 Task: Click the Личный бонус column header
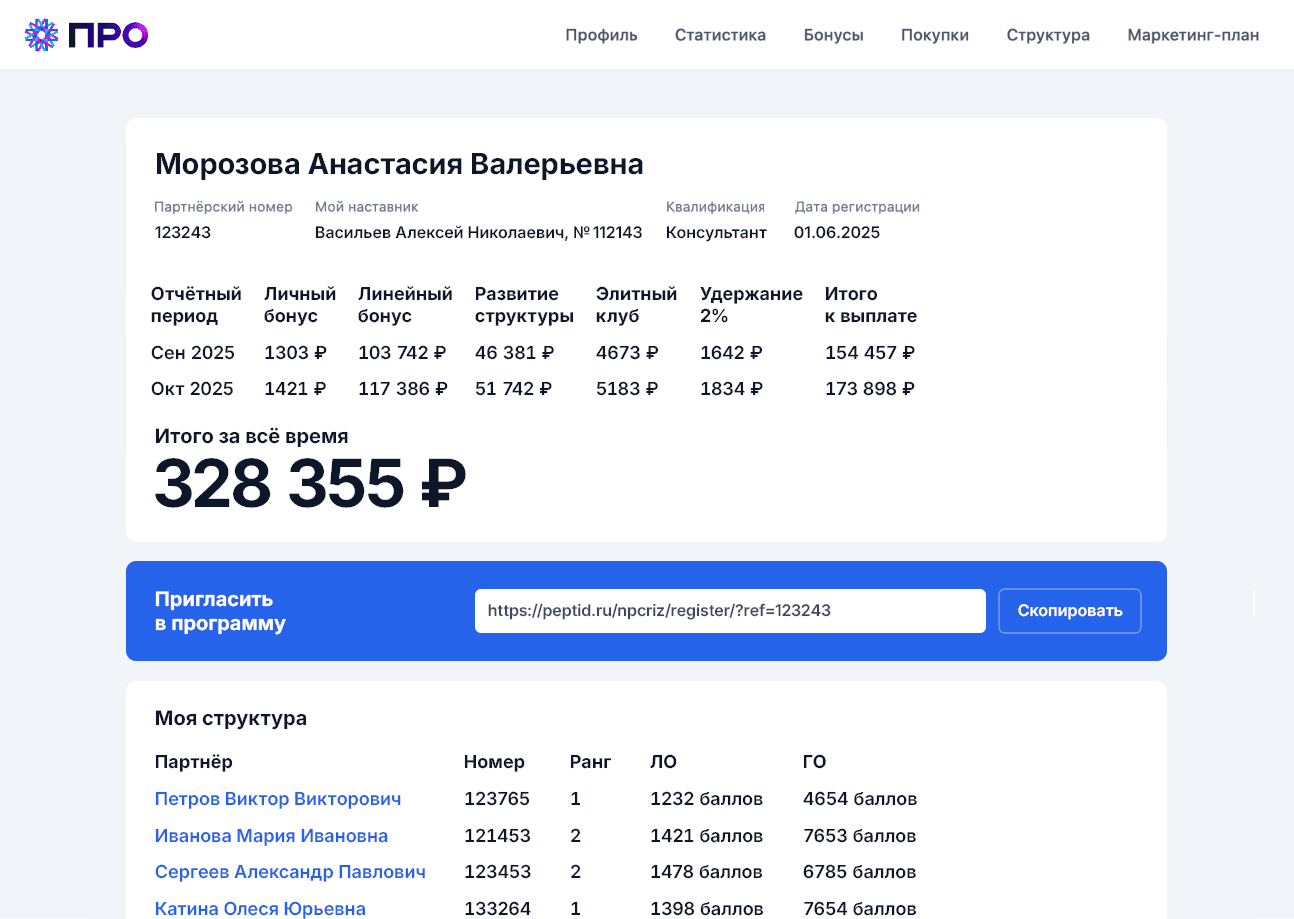click(x=300, y=305)
